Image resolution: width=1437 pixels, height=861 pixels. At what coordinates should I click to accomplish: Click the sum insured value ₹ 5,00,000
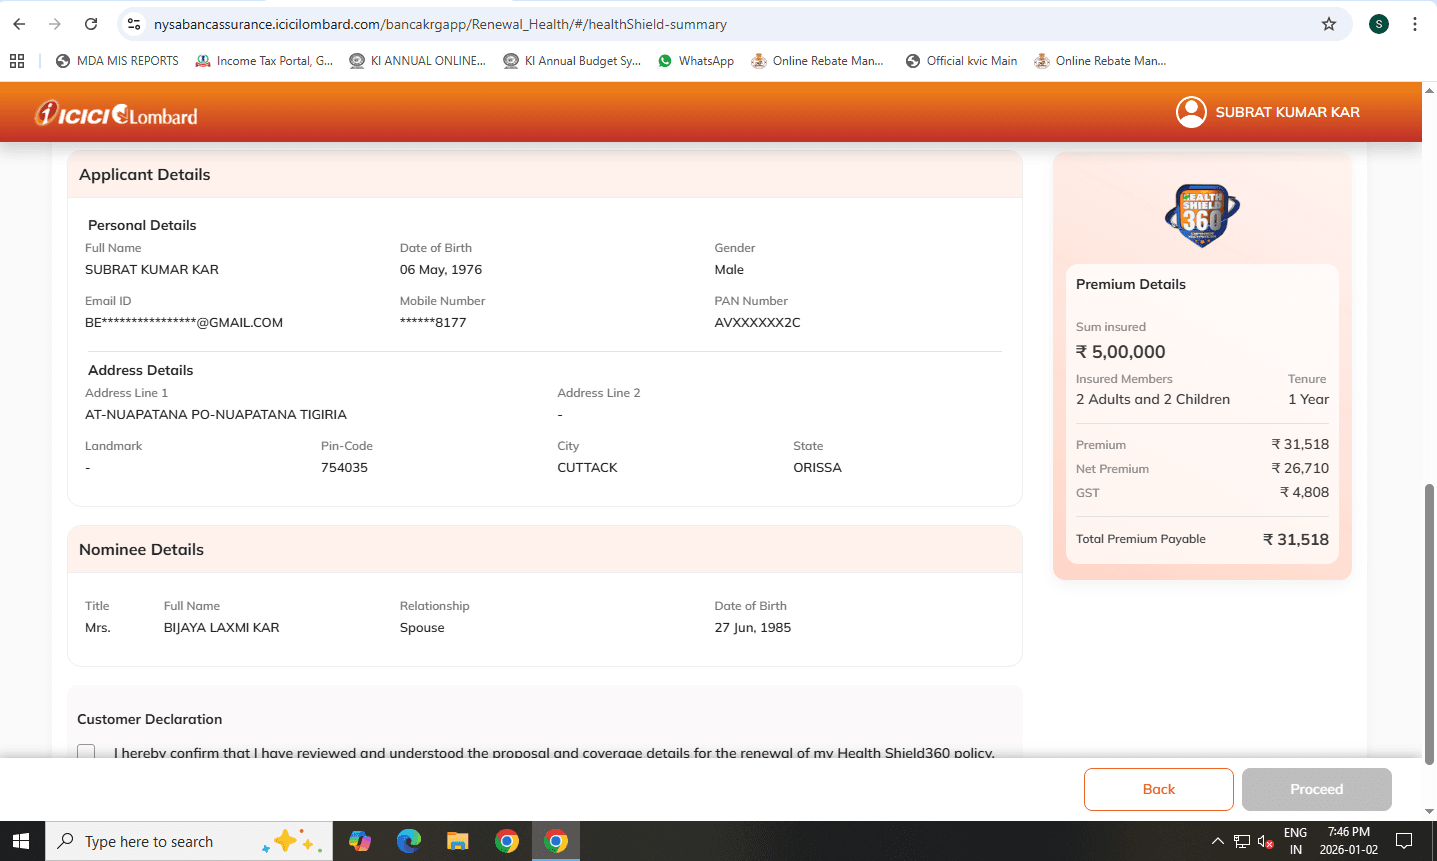(x=1121, y=352)
